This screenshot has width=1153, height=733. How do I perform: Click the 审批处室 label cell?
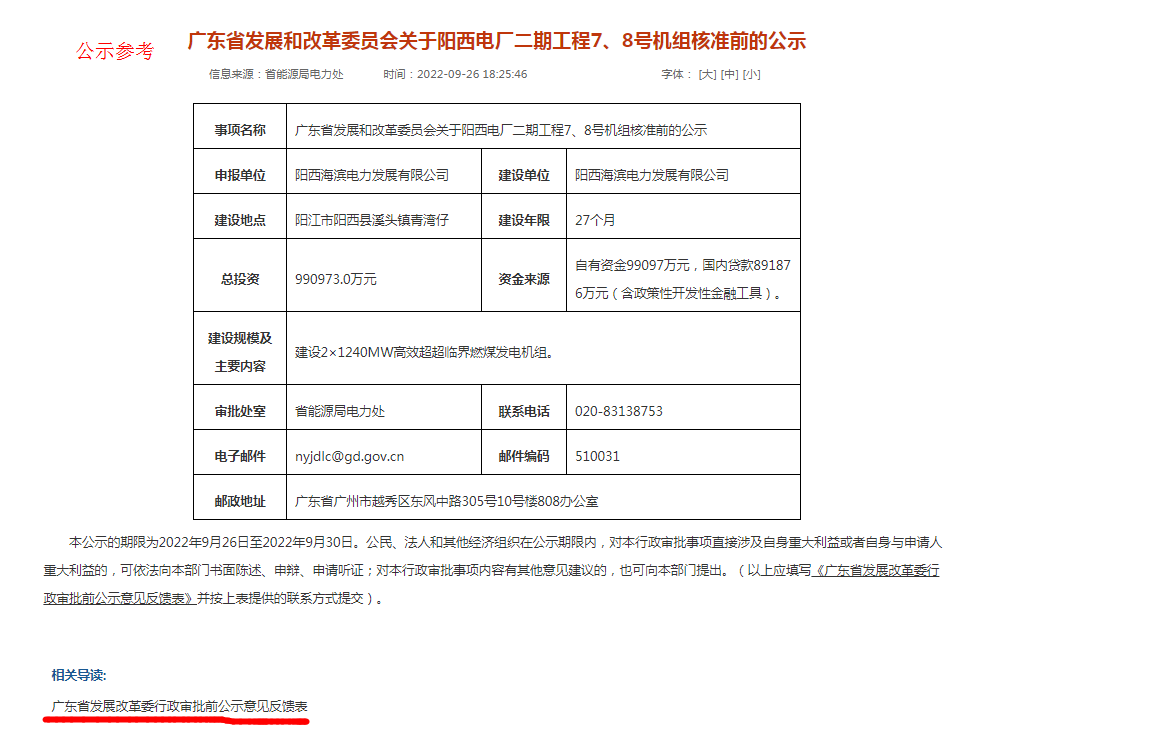pyautogui.click(x=240, y=407)
